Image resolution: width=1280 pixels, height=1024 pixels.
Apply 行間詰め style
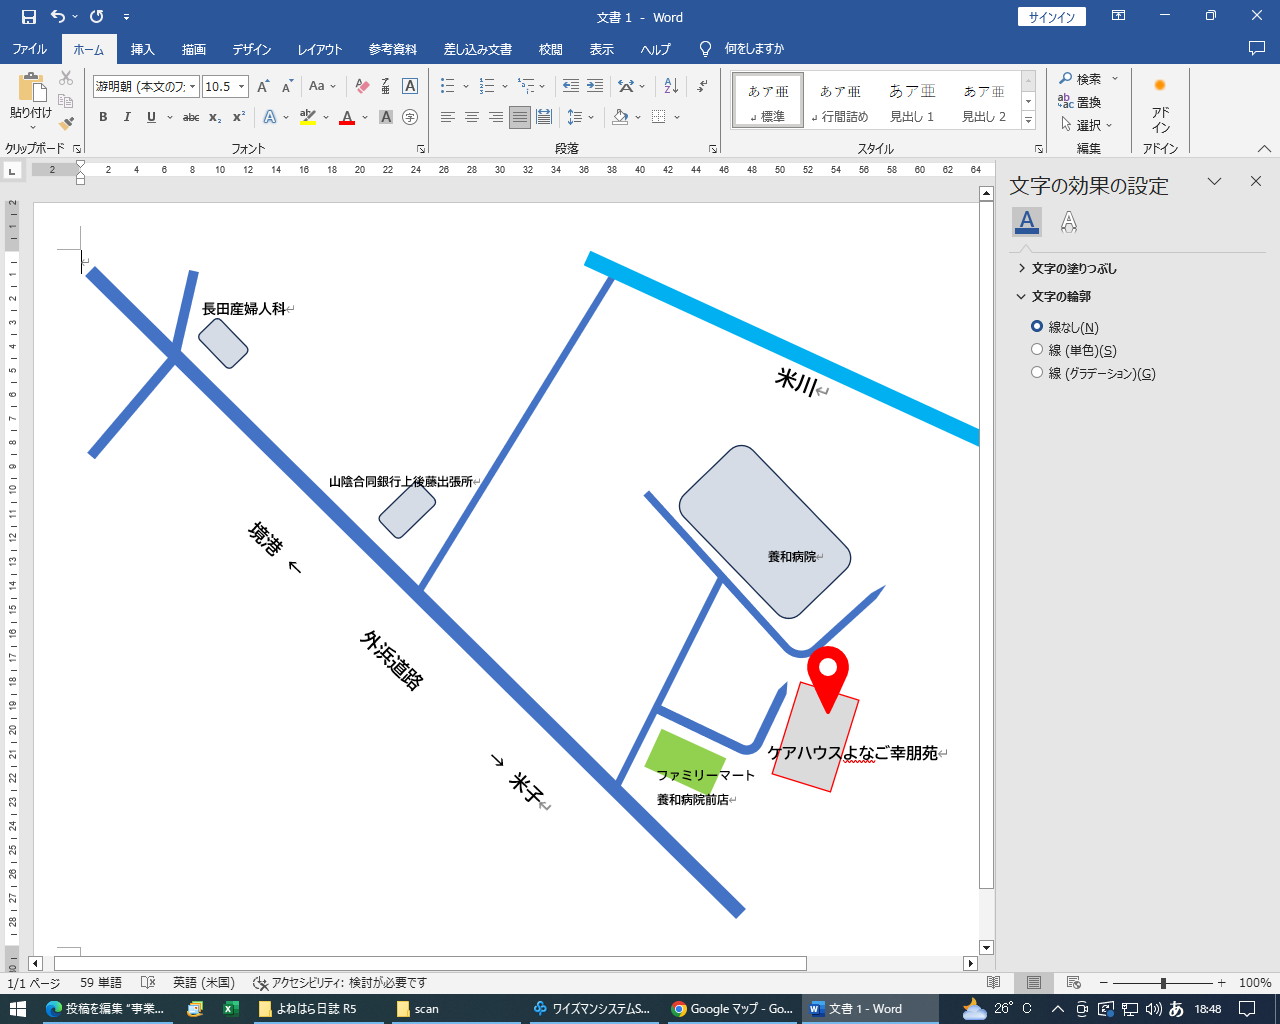(x=840, y=101)
